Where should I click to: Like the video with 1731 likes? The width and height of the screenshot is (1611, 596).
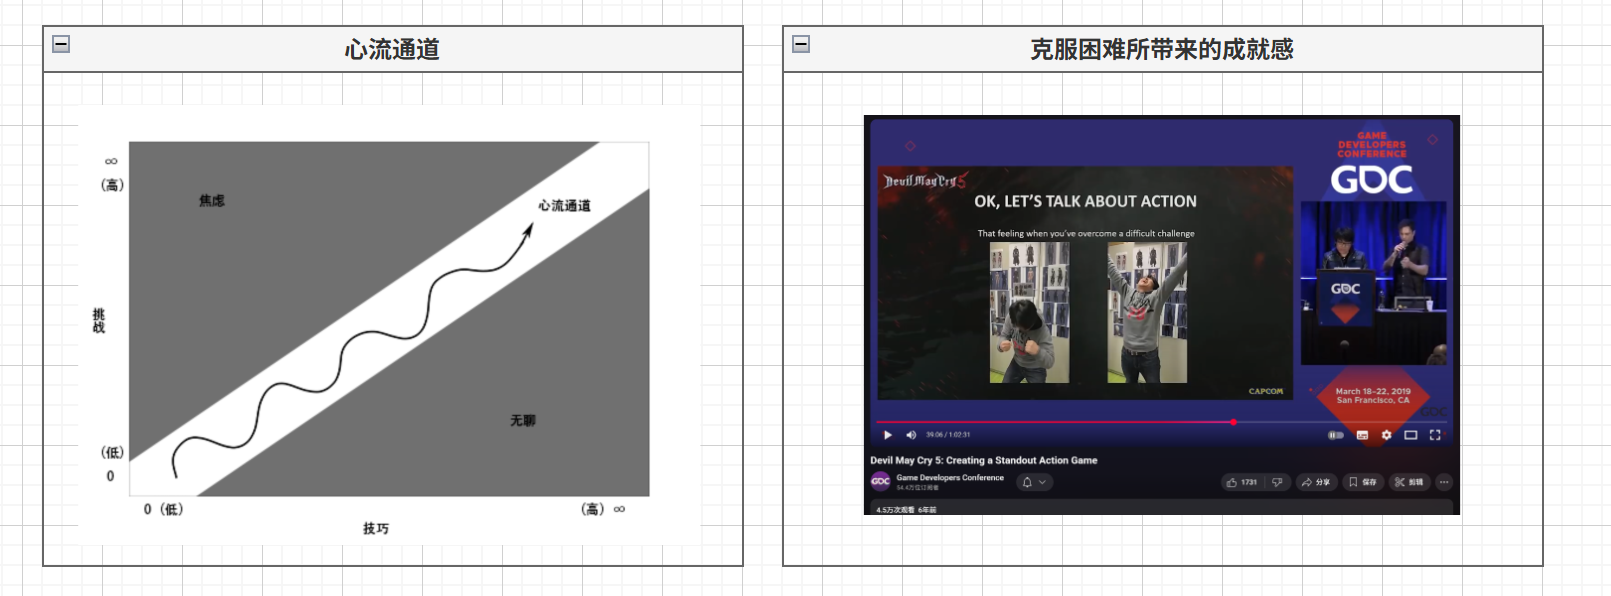click(1242, 482)
